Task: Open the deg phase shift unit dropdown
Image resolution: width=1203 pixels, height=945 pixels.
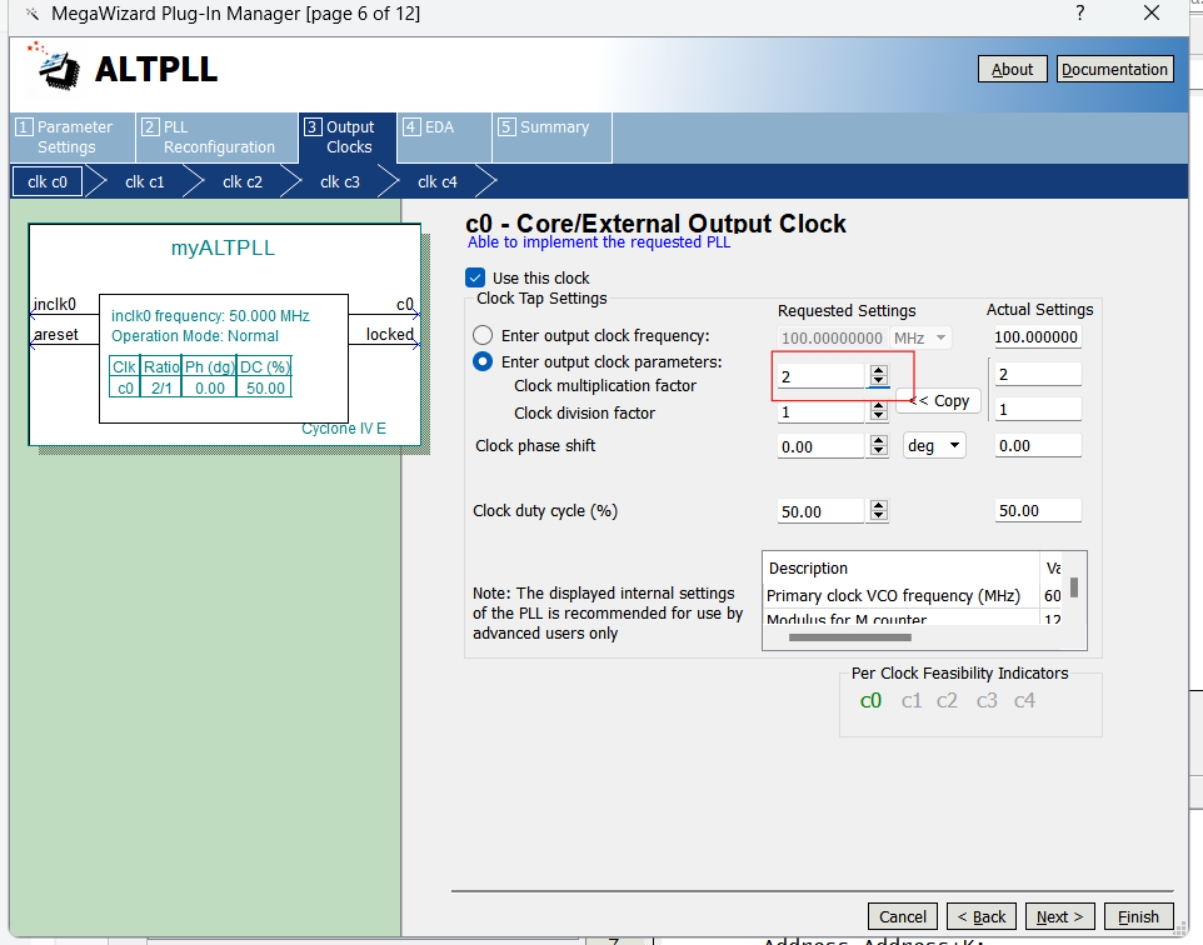Action: tap(934, 446)
